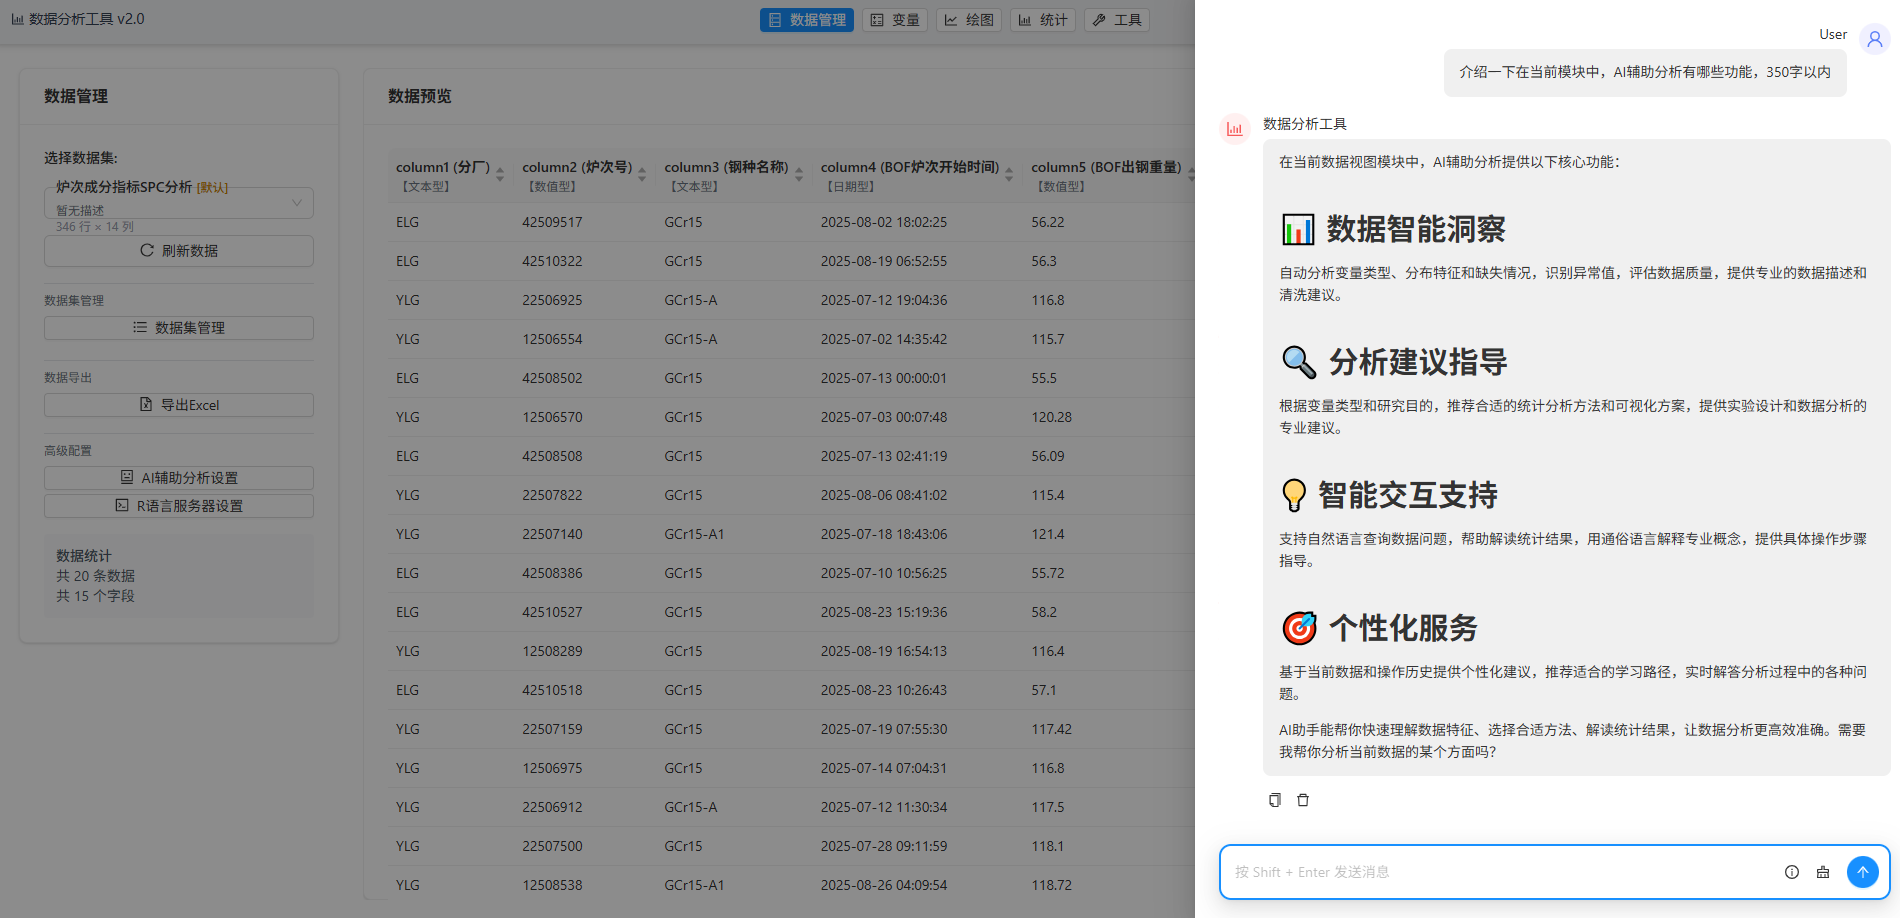Screen dimensions: 1900x918
Task: Select the 工具 tab
Action: pos(1117,20)
